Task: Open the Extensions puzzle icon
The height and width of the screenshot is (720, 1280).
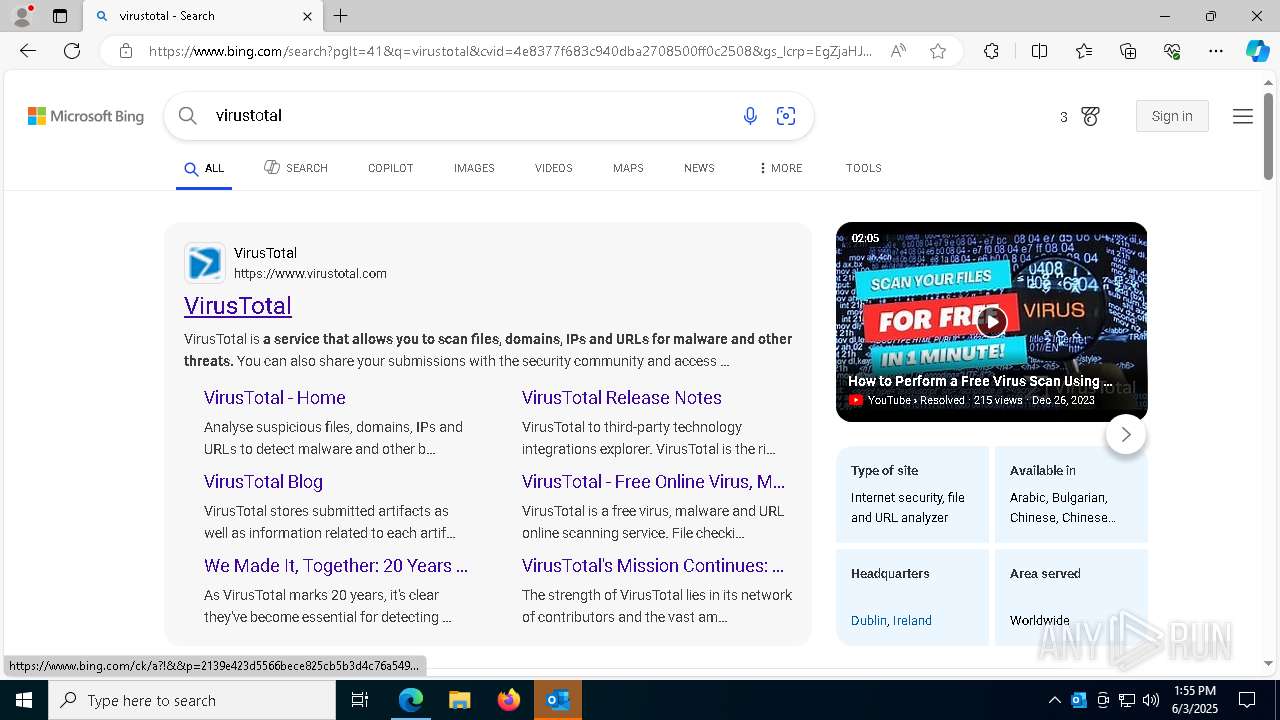Action: 991,51
